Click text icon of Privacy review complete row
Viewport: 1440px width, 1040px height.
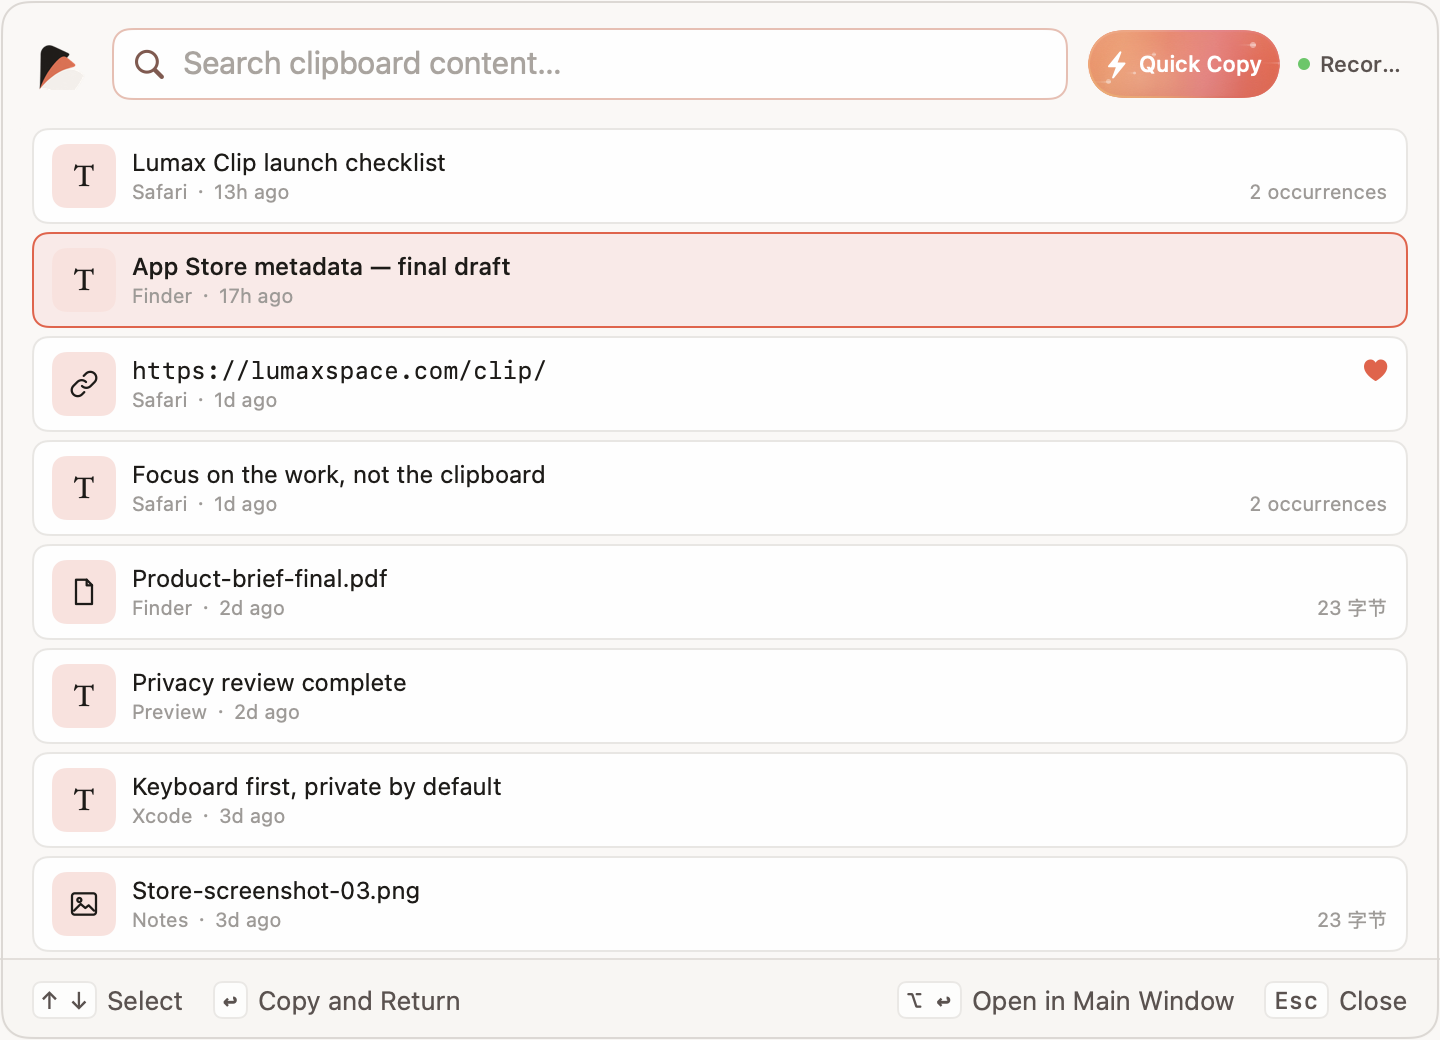[84, 696]
